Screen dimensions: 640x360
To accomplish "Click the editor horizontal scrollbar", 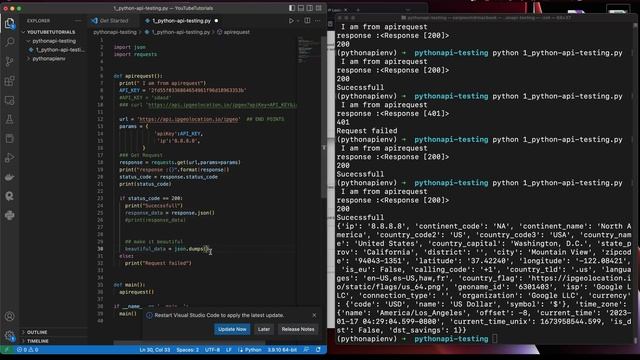I will tap(189, 342).
